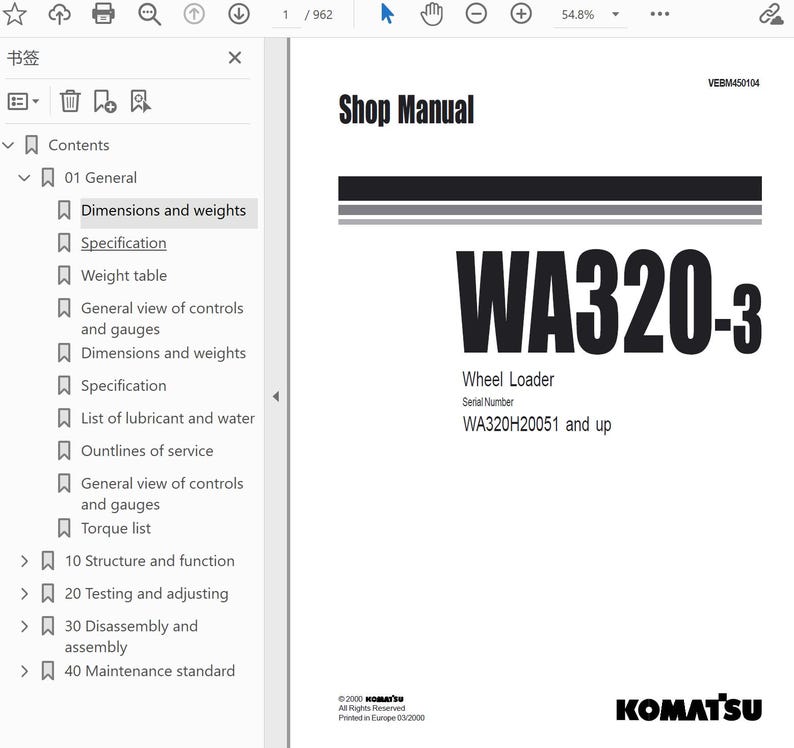Go to next page arrow

pos(239,14)
